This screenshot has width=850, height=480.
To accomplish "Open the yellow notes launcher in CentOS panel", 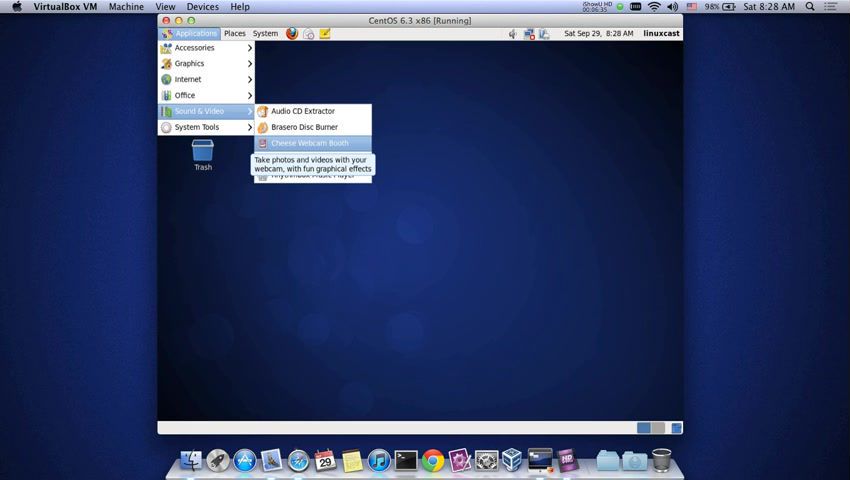I will tap(325, 34).
